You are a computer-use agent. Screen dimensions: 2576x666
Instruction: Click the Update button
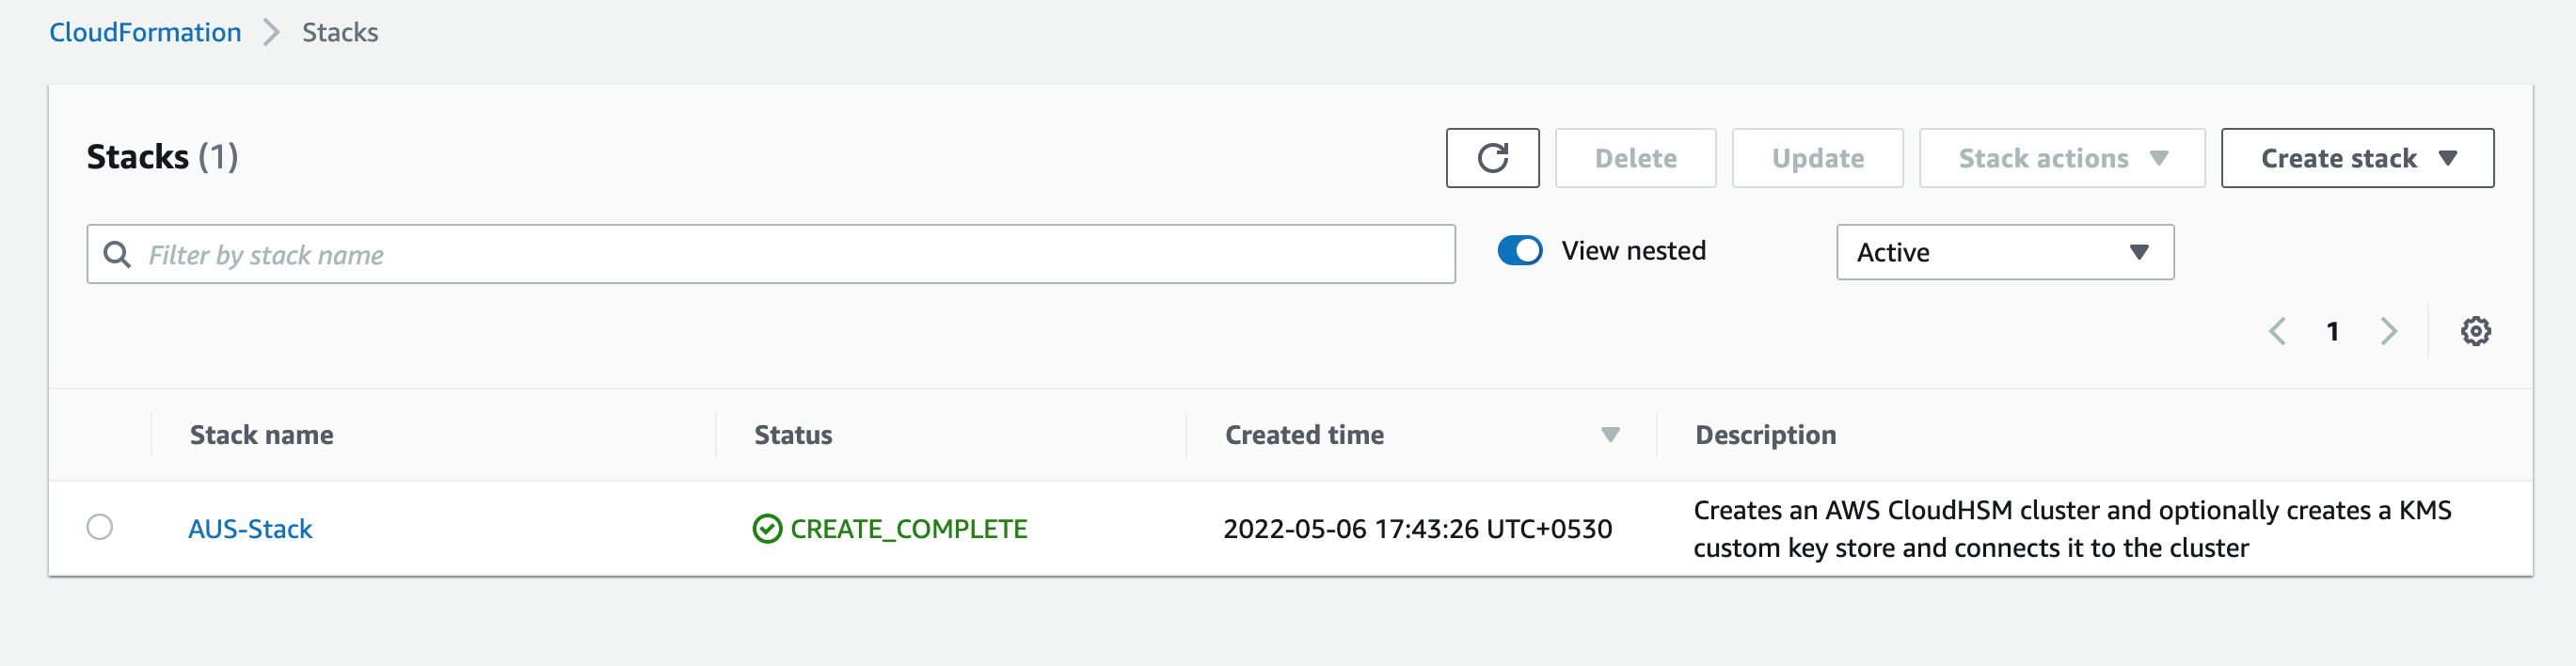click(x=1817, y=157)
